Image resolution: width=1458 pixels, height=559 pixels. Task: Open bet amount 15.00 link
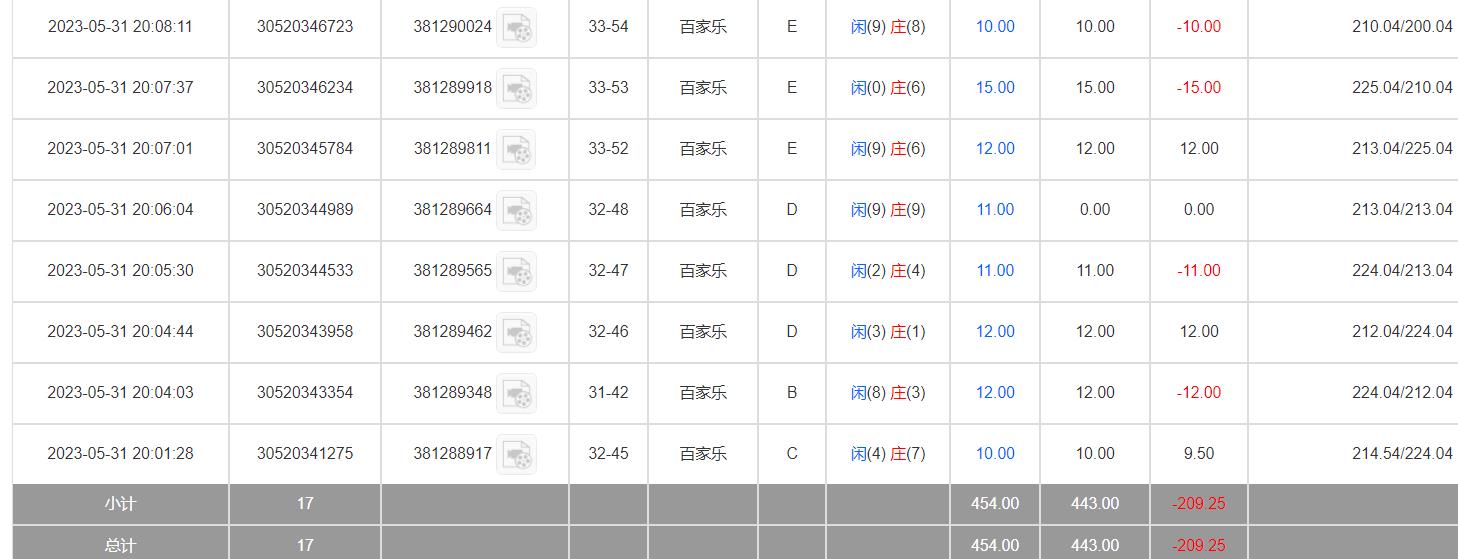[995, 88]
